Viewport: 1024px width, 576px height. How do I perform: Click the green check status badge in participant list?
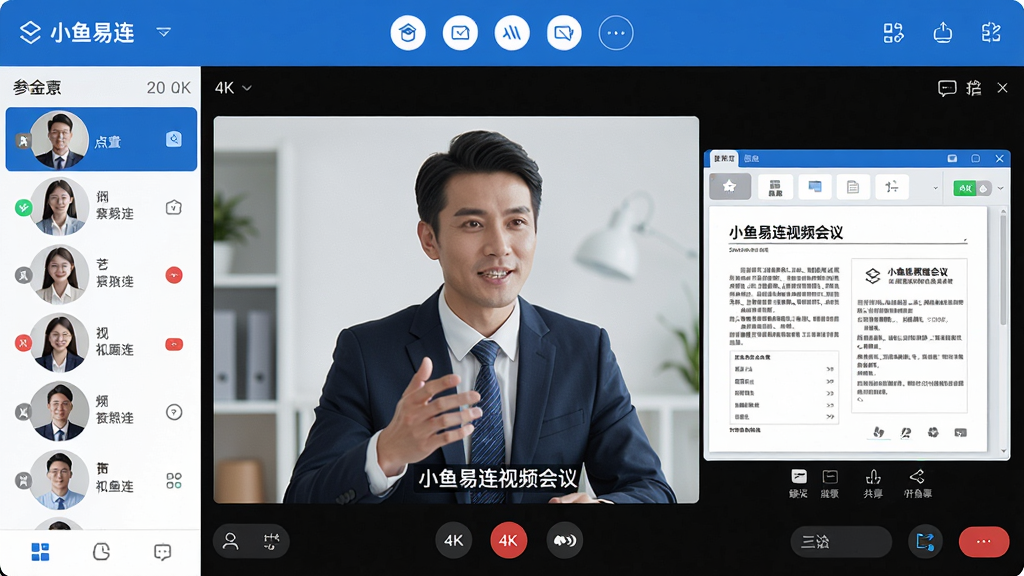coord(24,208)
